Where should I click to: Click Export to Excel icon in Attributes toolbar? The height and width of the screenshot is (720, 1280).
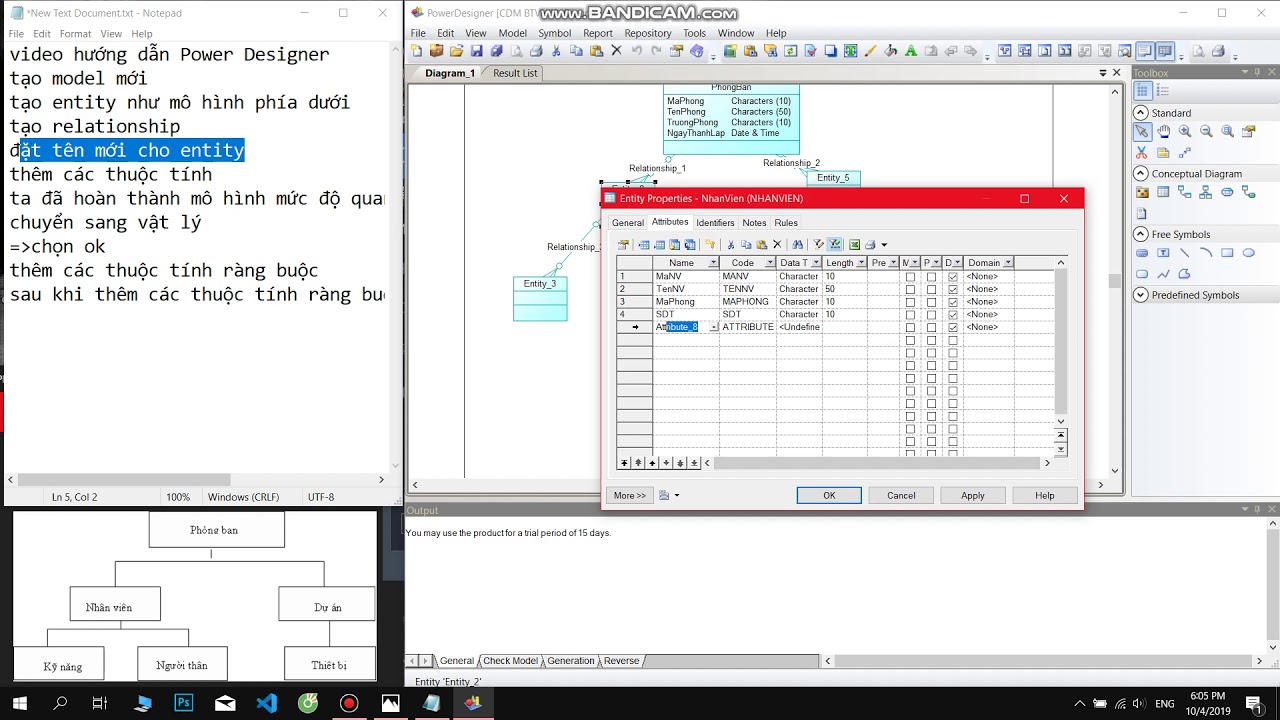[x=855, y=244]
